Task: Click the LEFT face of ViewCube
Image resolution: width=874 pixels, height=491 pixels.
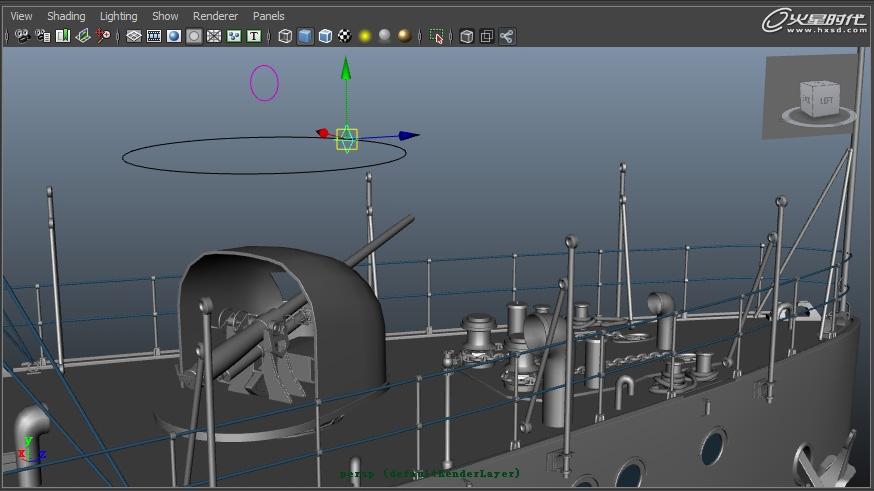Action: coord(826,100)
